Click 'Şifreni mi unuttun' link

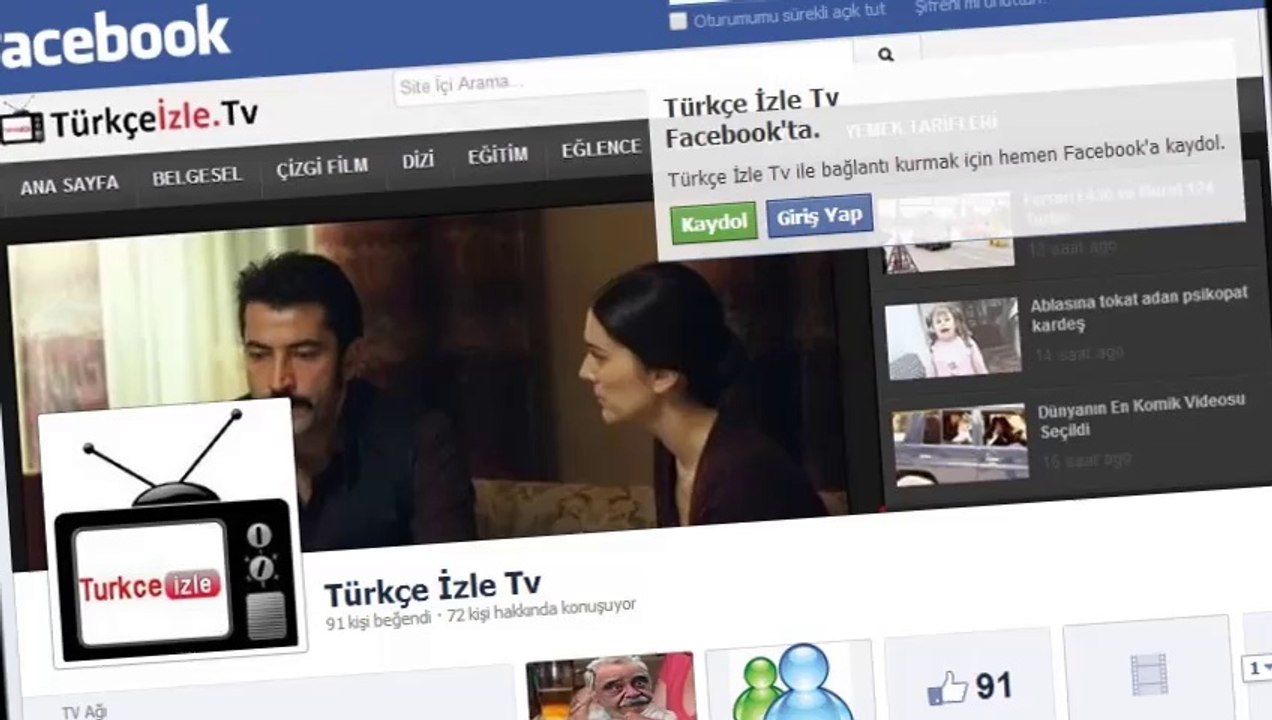(x=980, y=5)
